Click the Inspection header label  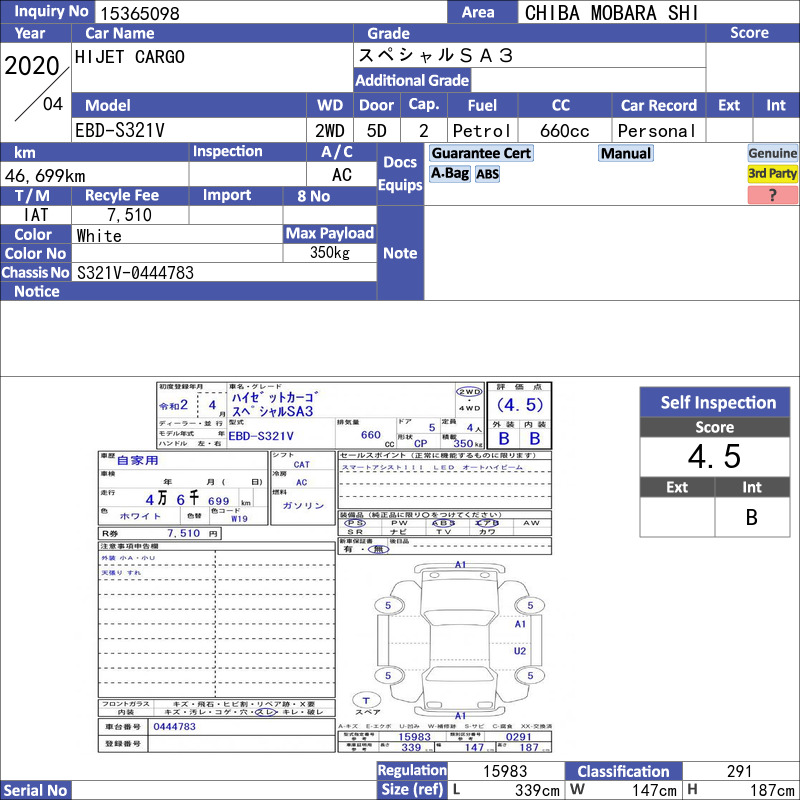pyautogui.click(x=228, y=152)
